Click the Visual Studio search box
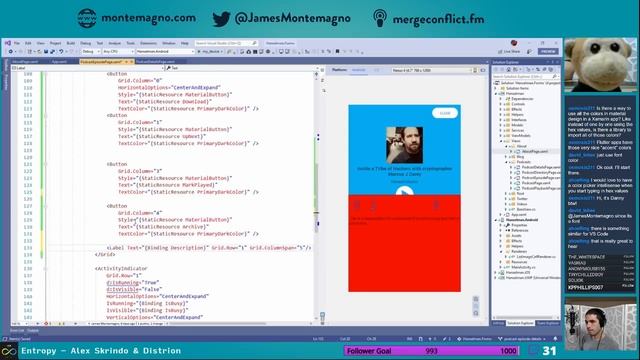 click(x=226, y=43)
